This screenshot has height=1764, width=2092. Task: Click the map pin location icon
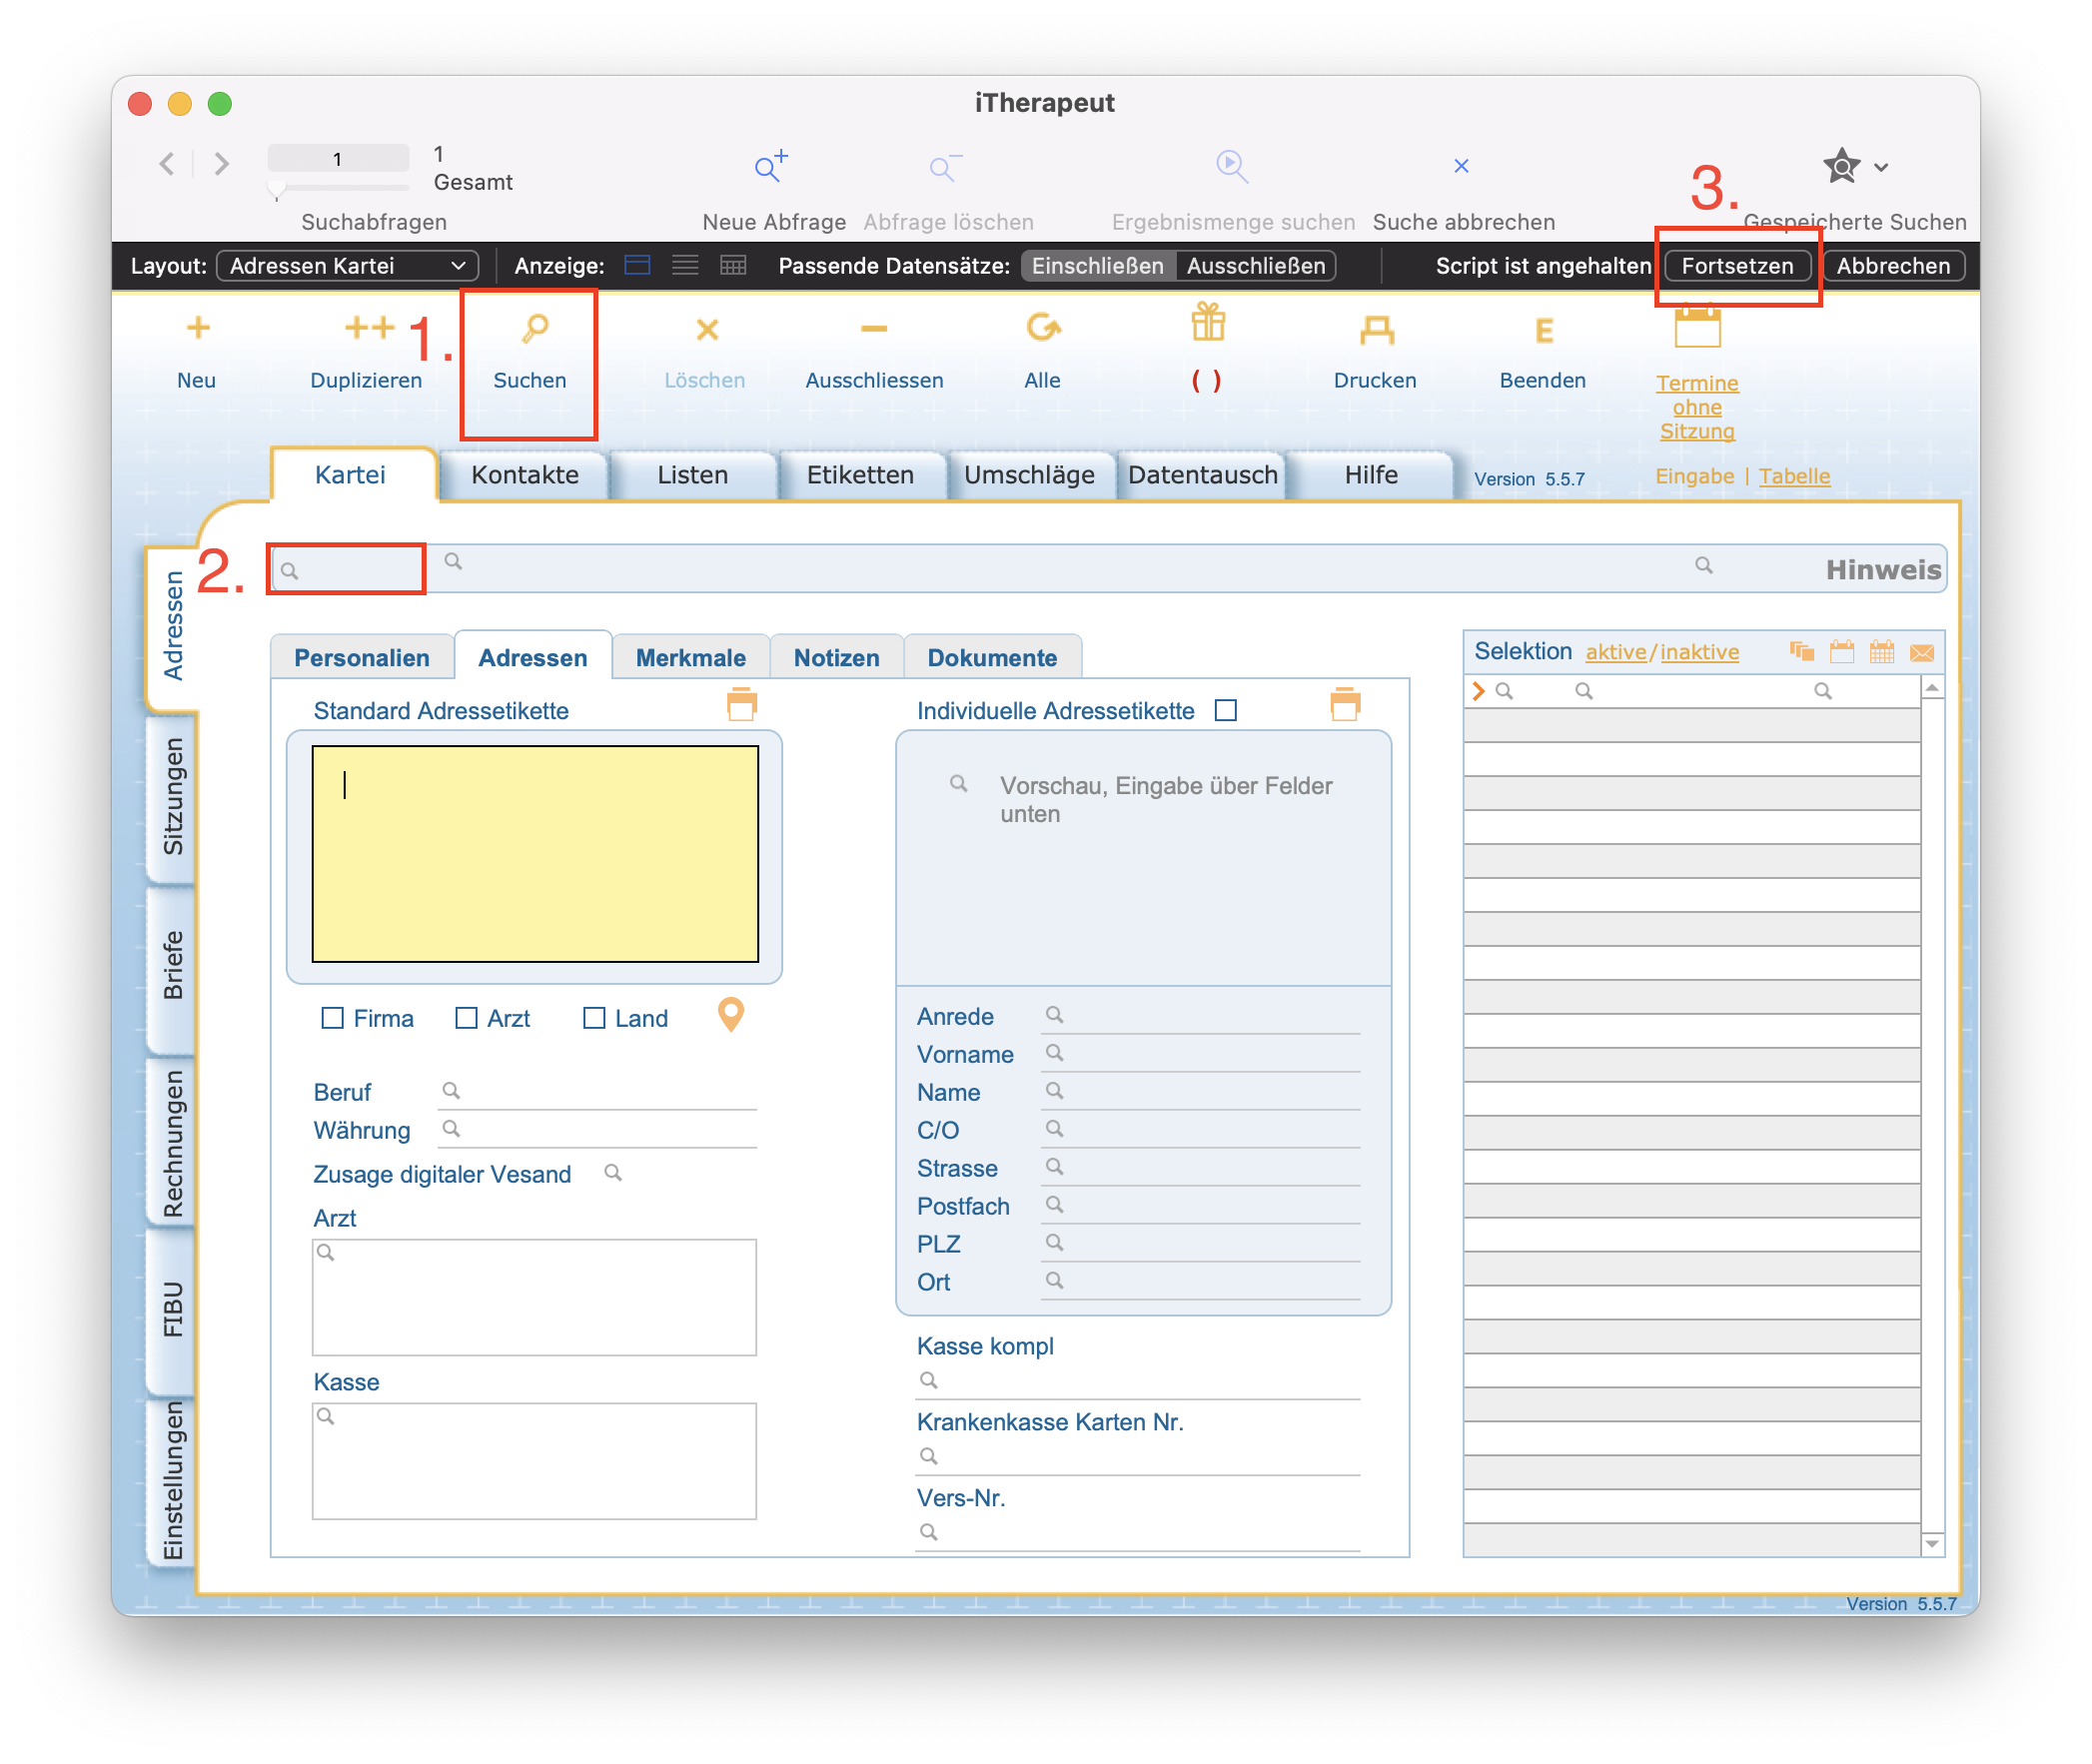(x=731, y=1015)
